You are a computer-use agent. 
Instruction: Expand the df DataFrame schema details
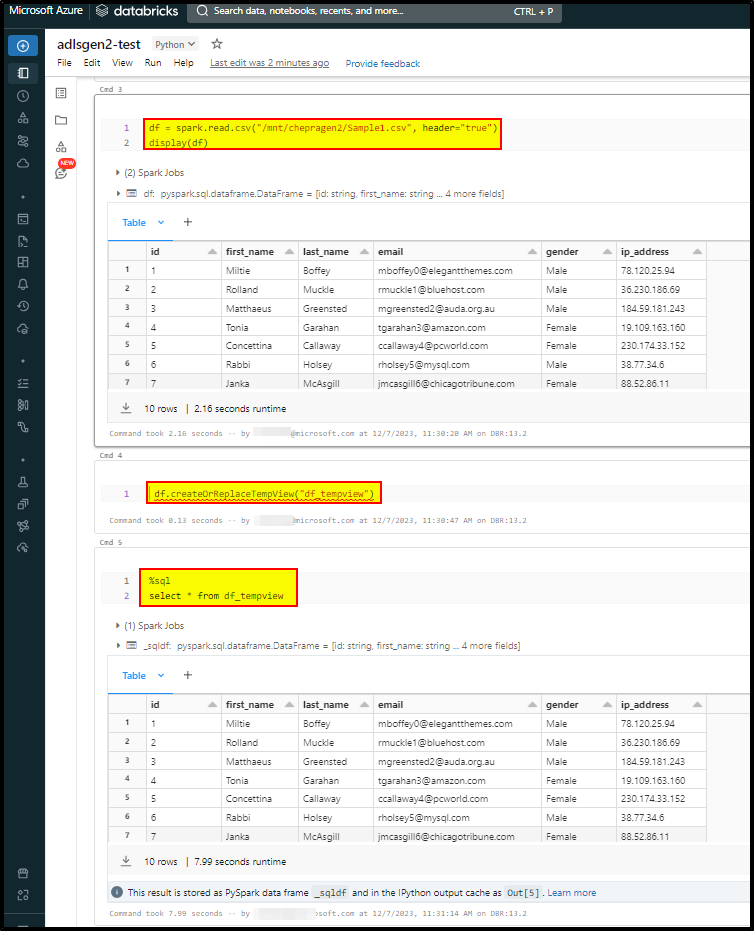click(118, 194)
